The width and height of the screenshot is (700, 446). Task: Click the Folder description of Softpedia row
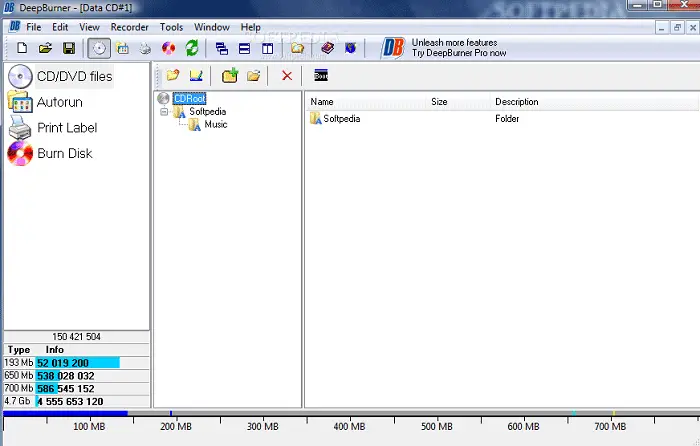[507, 119]
